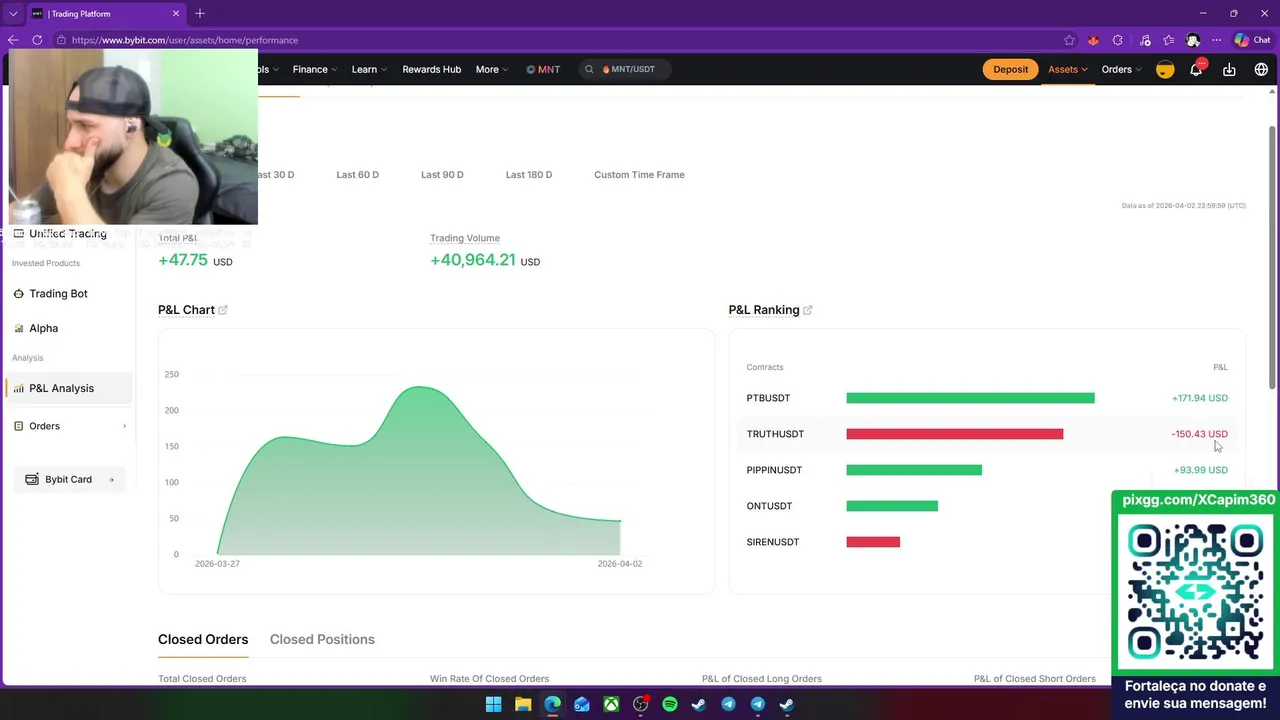Expand the Learn menu
1280x720 pixels.
(369, 69)
